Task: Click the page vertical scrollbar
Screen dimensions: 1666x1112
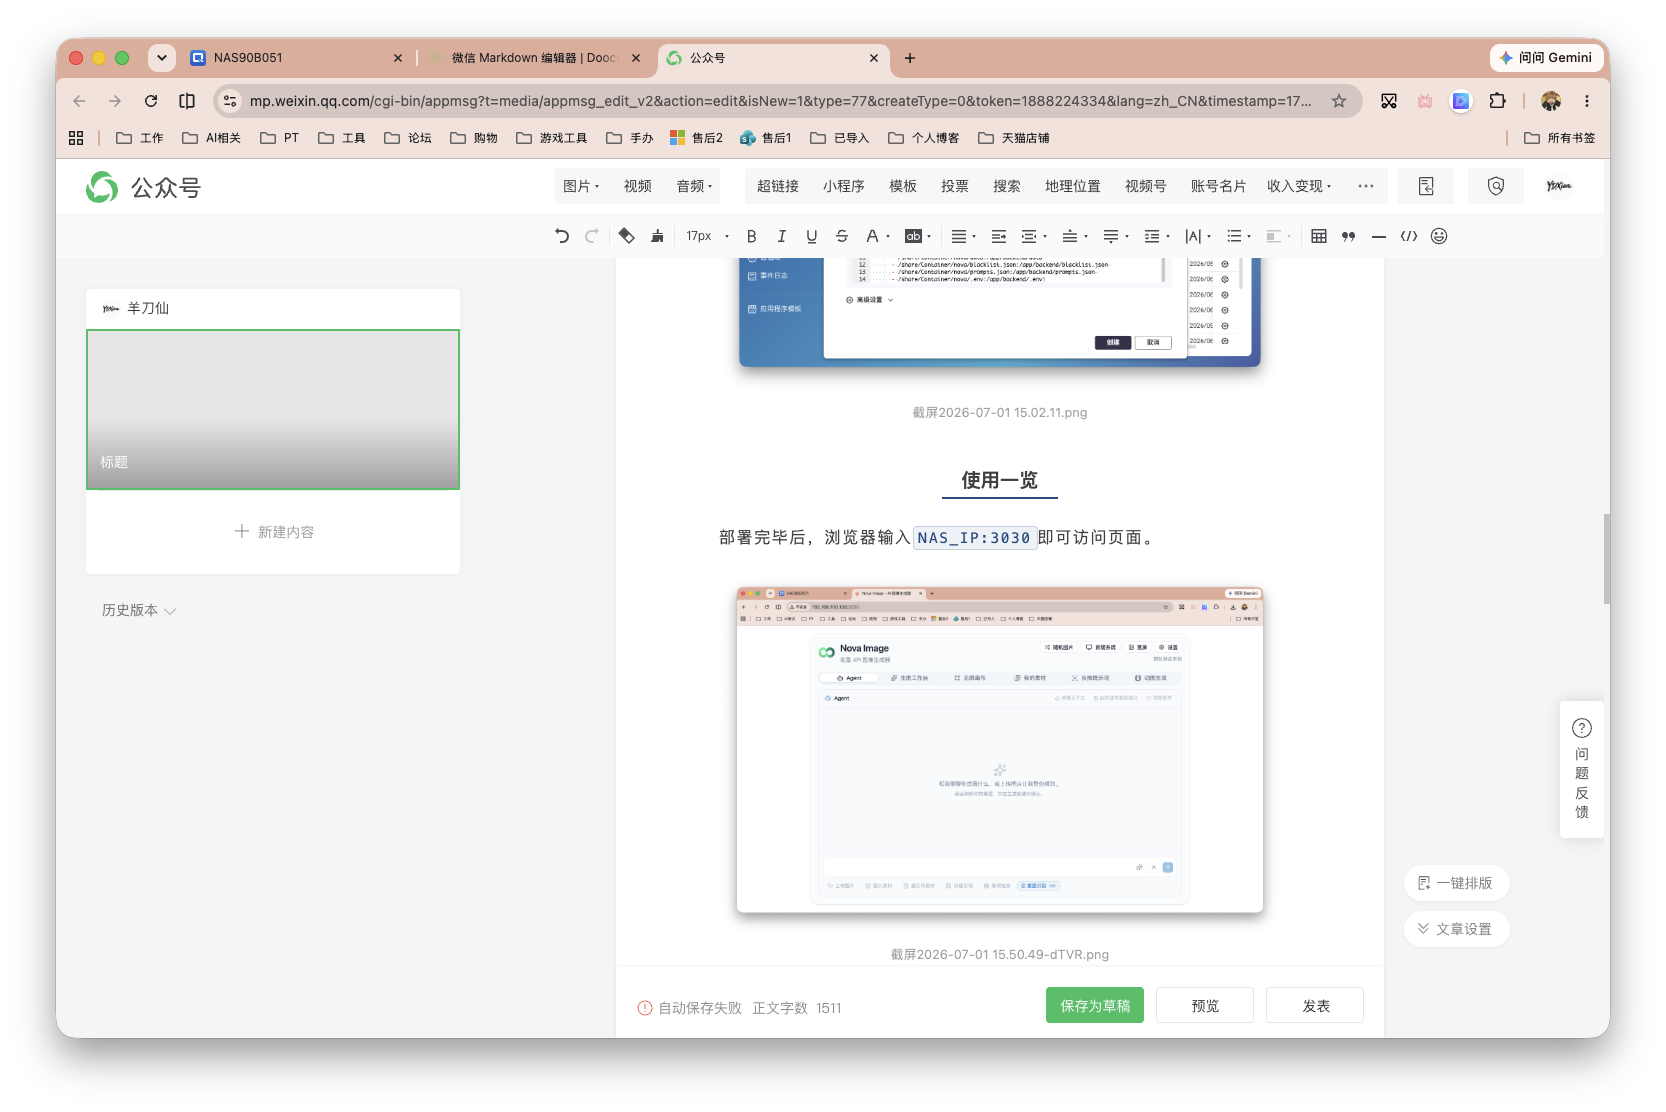Action: pyautogui.click(x=1606, y=559)
